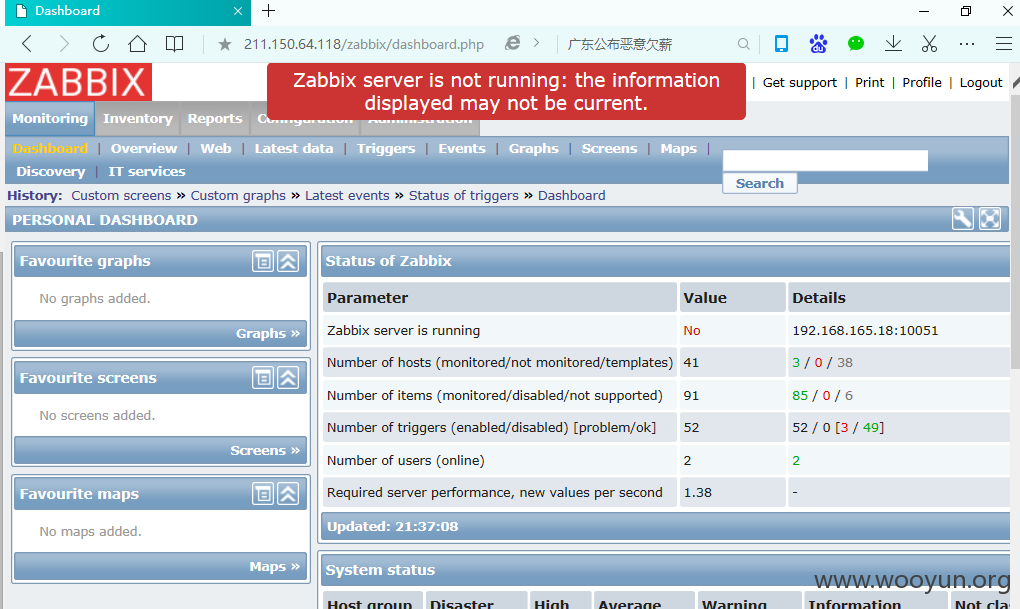Focus the Zabbix search input field
The height and width of the screenshot is (609, 1020).
pyautogui.click(x=825, y=161)
